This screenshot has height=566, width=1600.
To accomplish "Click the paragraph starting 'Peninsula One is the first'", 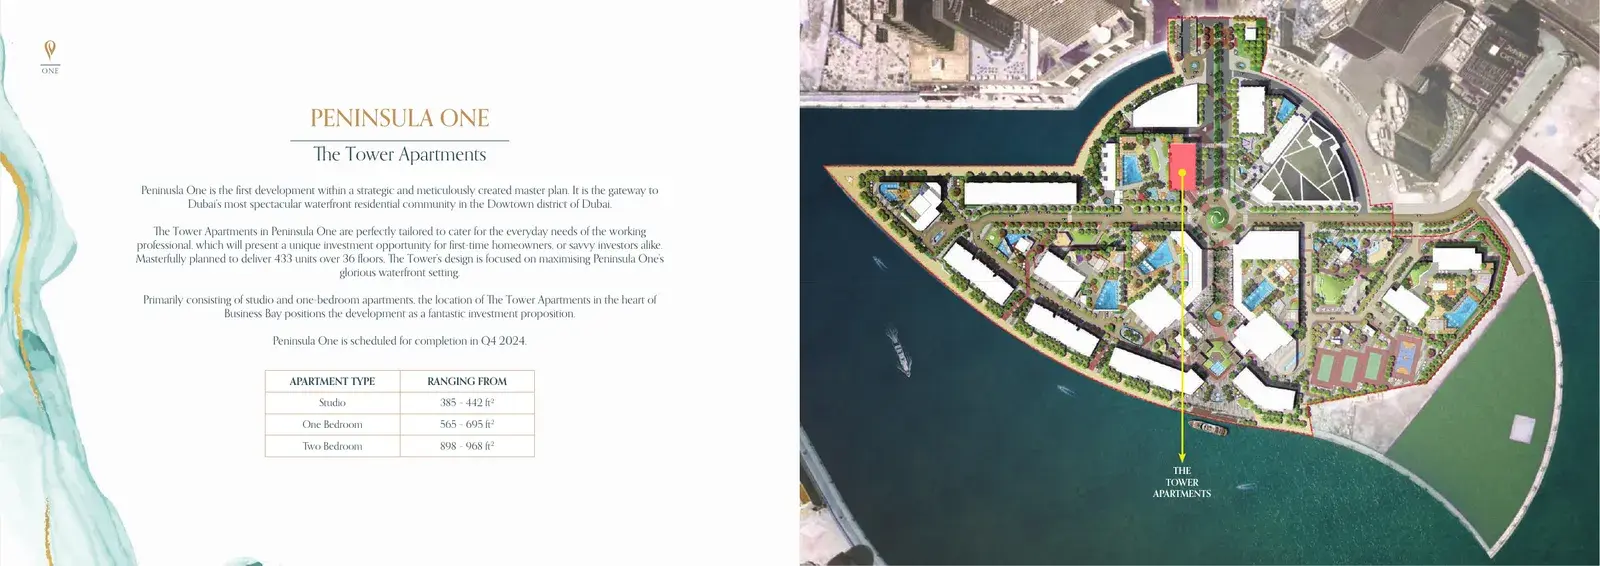I will coord(399,197).
